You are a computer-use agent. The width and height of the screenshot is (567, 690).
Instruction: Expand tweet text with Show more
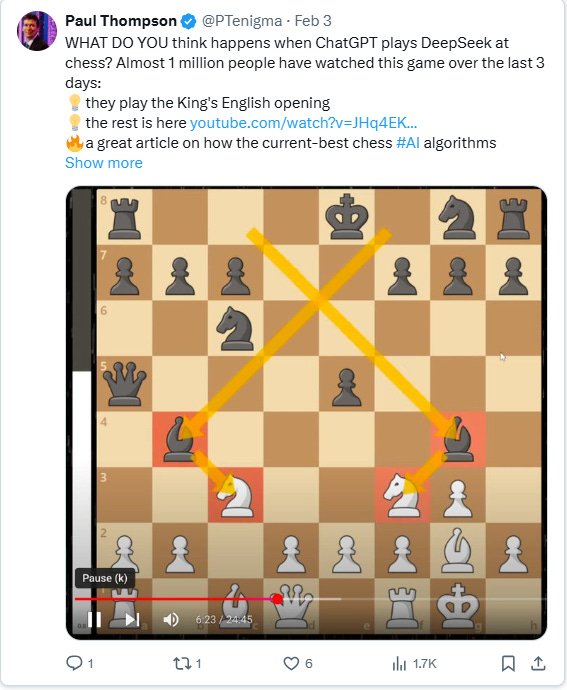tap(104, 163)
